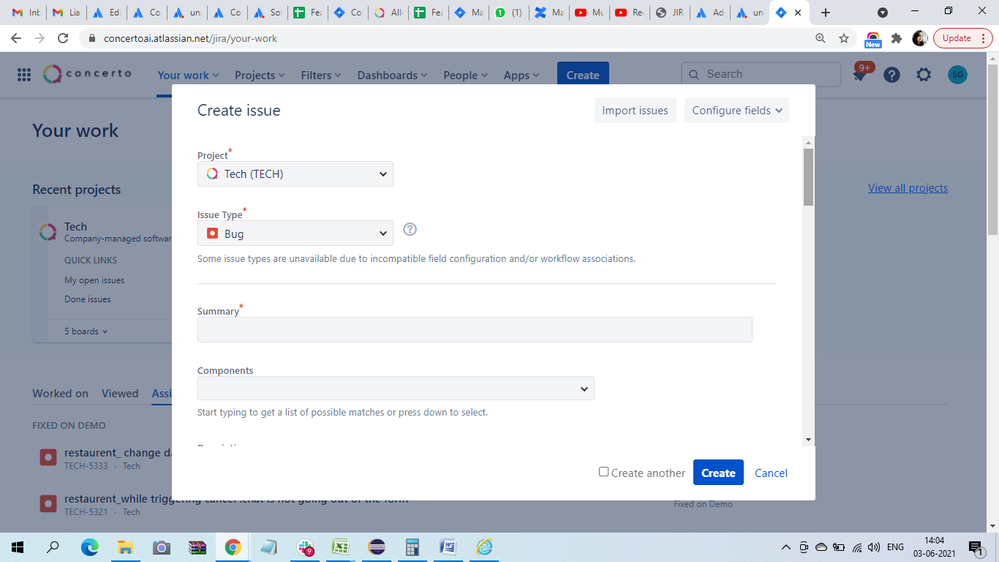999x562 pixels.
Task: Open Jira settings gear icon
Action: coord(923,75)
